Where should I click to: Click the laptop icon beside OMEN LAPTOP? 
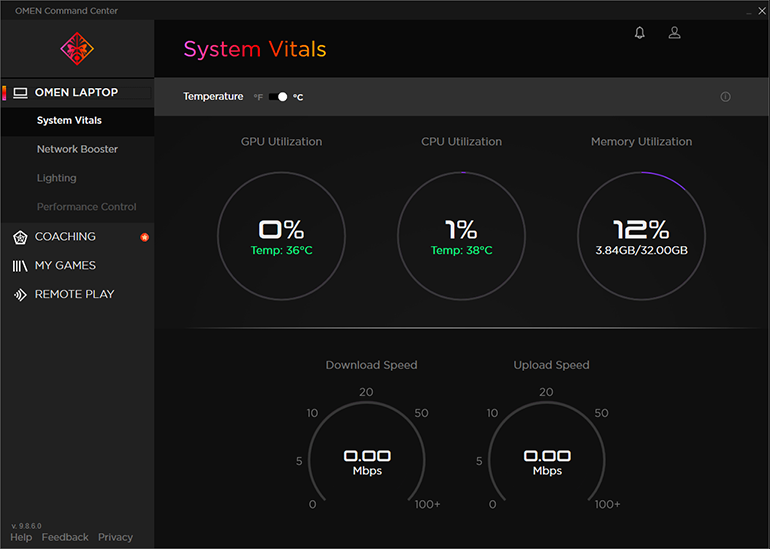click(x=20, y=93)
